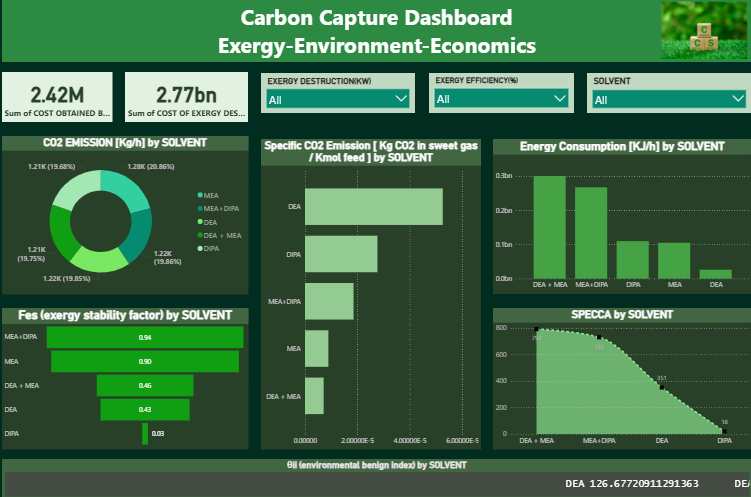Image resolution: width=751 pixels, height=497 pixels.
Task: Click the environmental benign index ticker text
Action: [631, 484]
